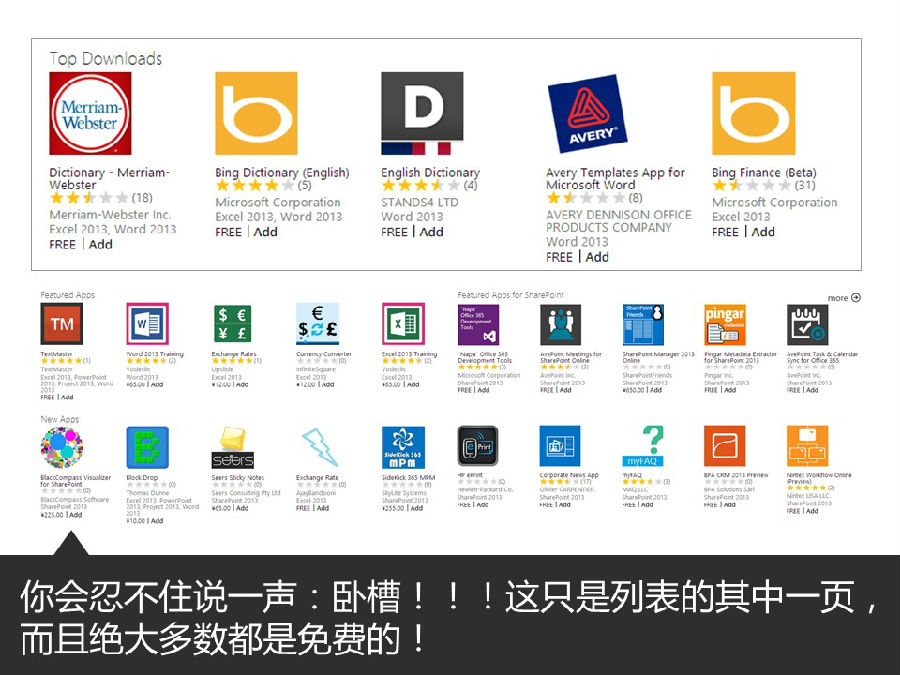Add the Excel 2013 Training app
This screenshot has width=900, height=675.
pyautogui.click(x=413, y=385)
